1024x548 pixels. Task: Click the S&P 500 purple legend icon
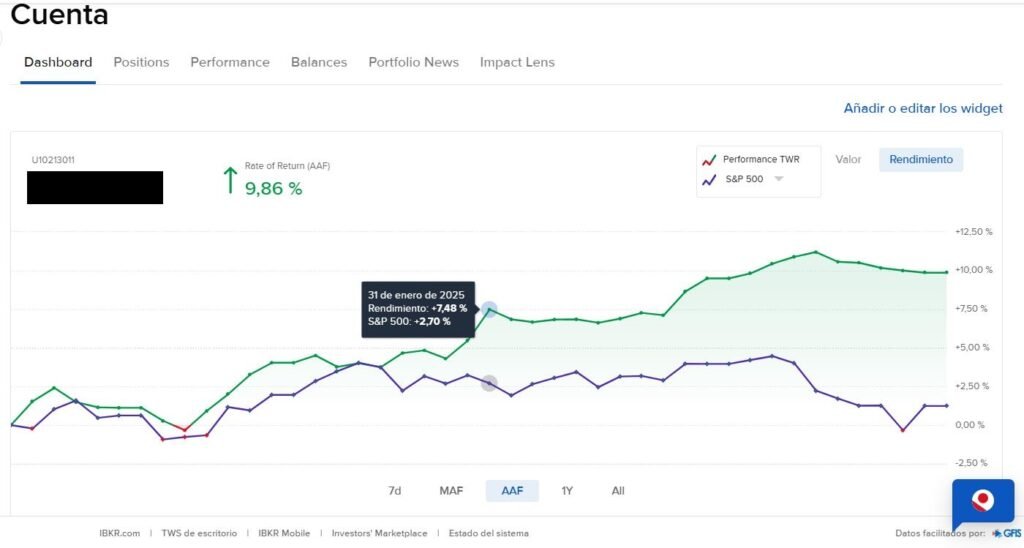pyautogui.click(x=709, y=180)
